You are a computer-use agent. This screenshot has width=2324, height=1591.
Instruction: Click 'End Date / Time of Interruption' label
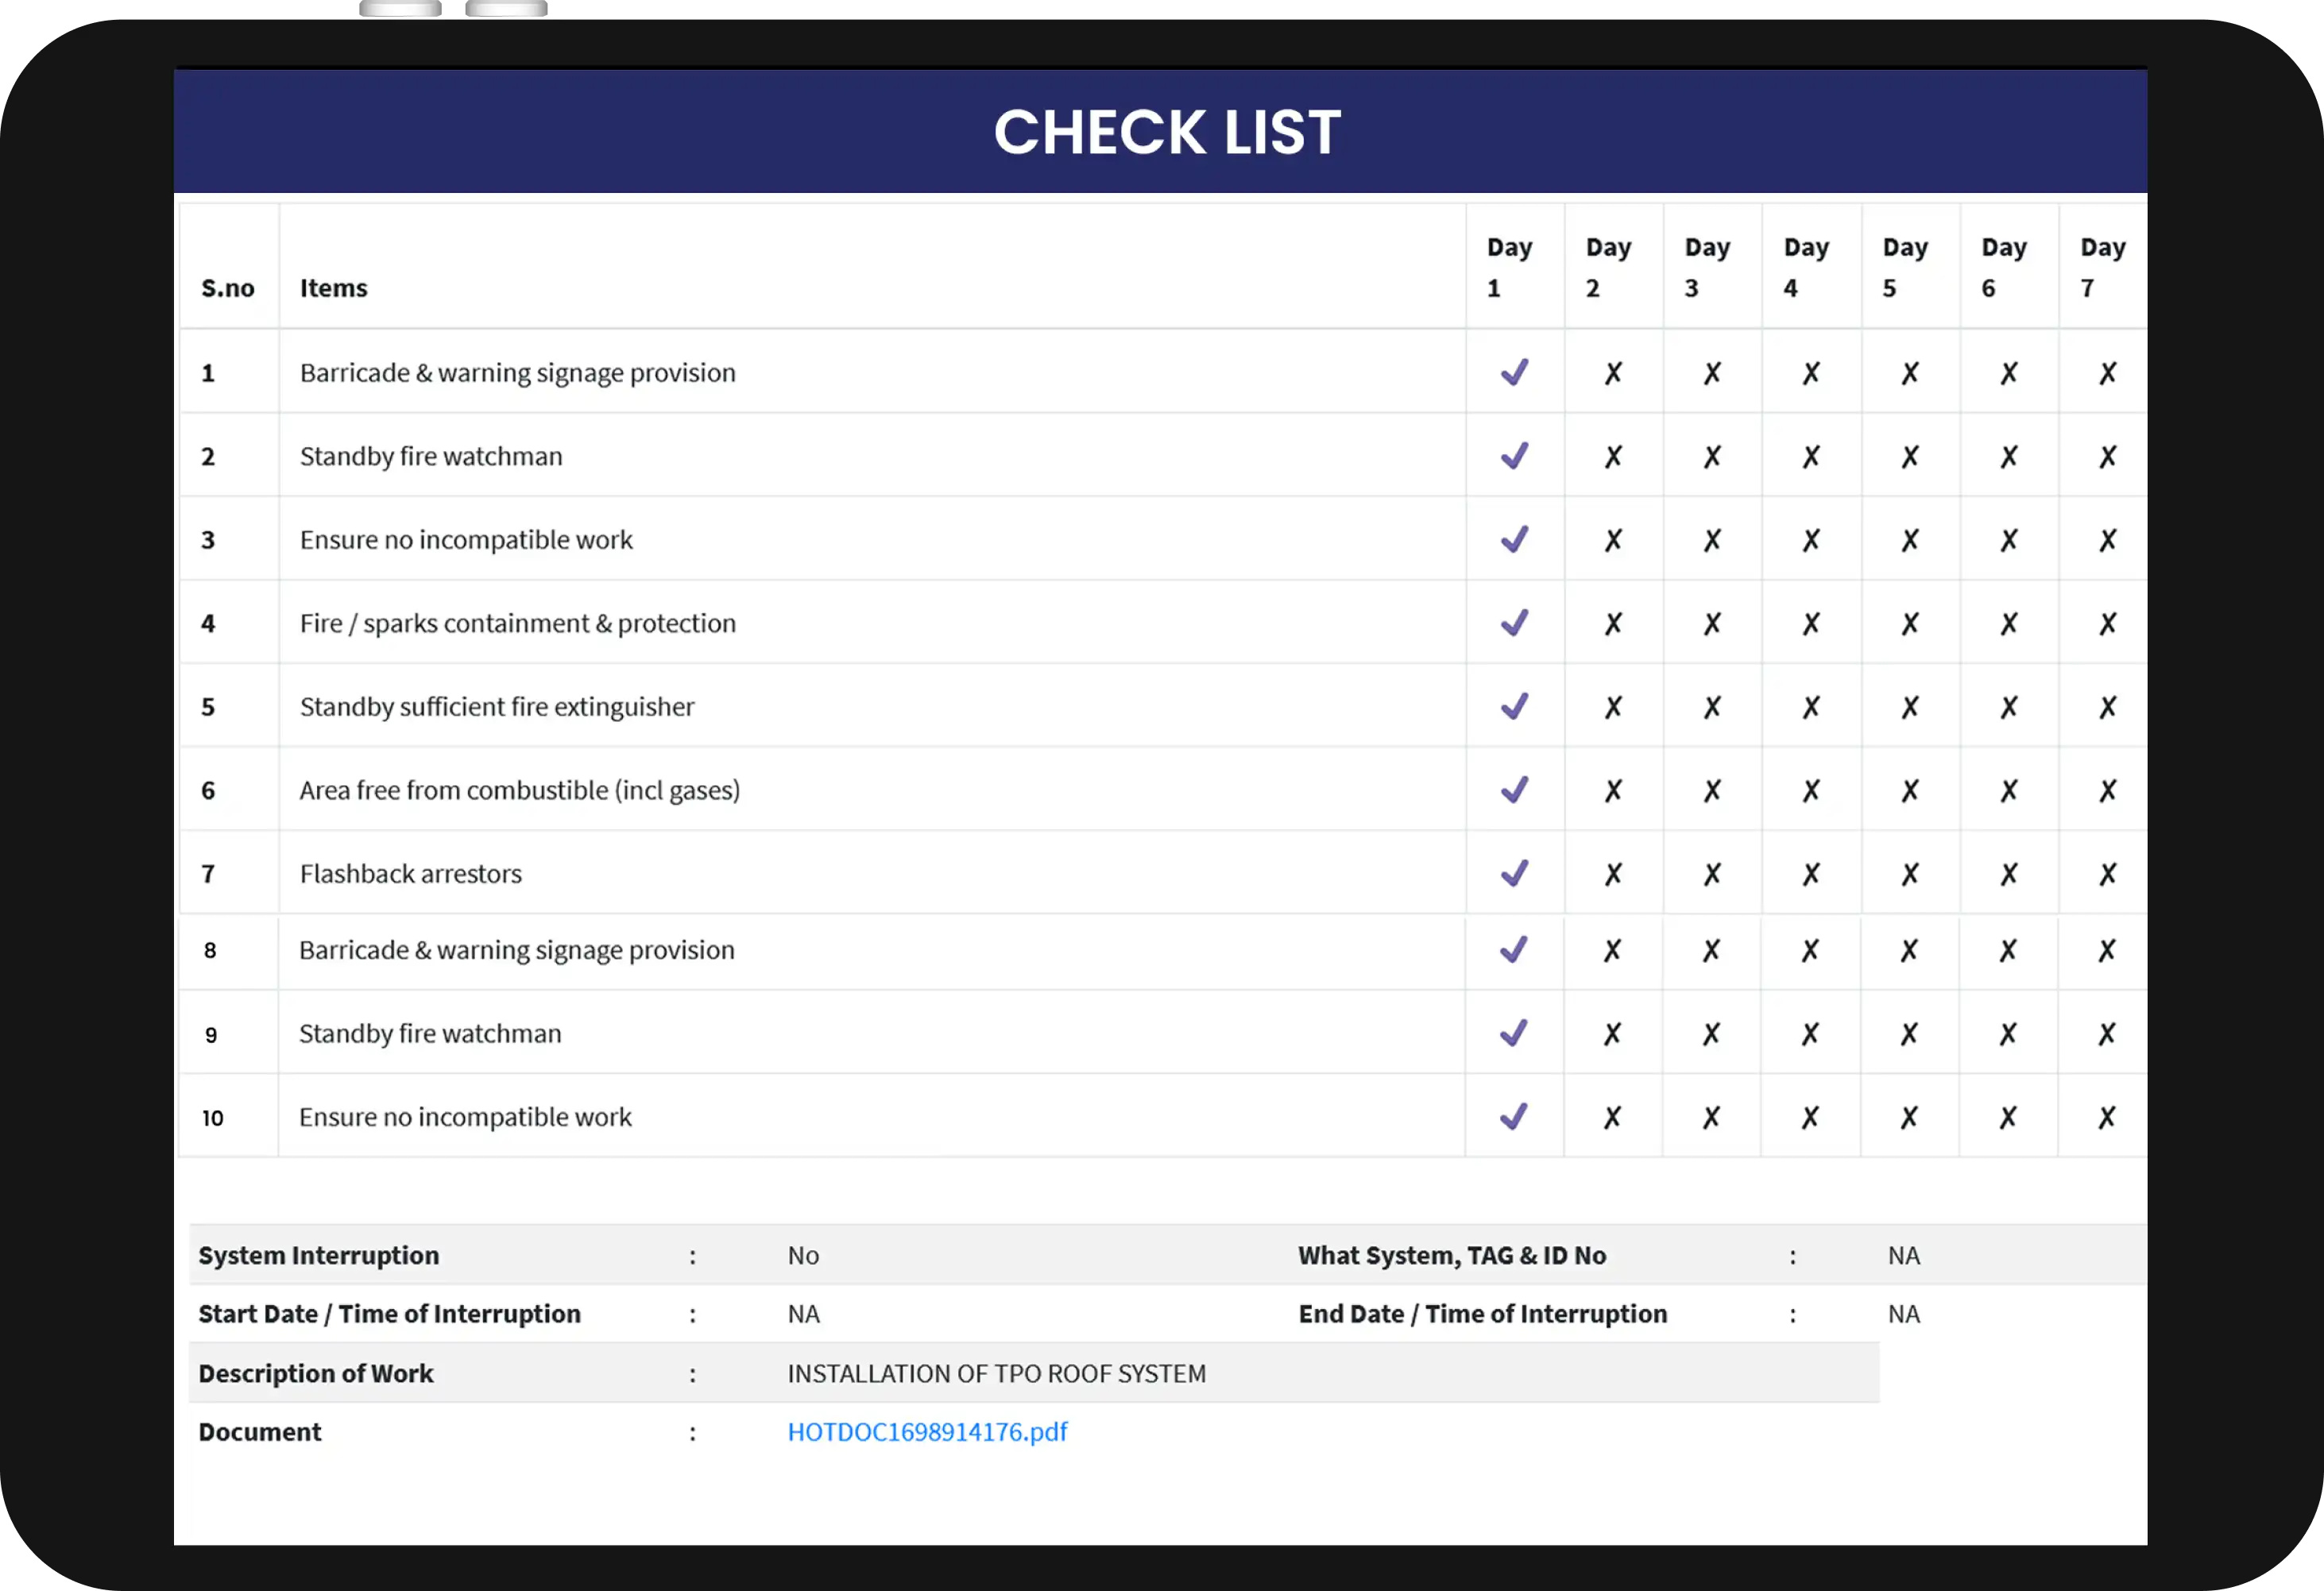[1482, 1314]
